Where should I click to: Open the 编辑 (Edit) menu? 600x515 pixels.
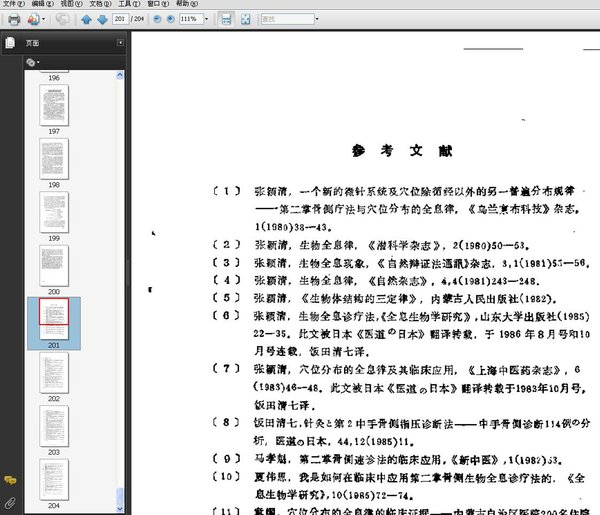(x=42, y=4)
